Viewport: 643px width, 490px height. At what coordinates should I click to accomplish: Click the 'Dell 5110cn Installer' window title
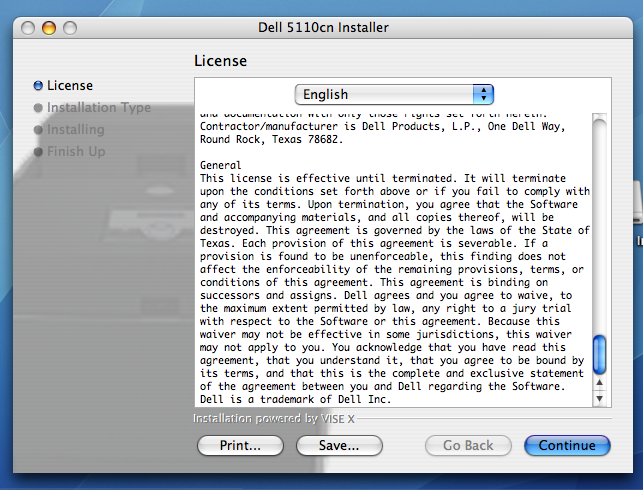(x=323, y=27)
